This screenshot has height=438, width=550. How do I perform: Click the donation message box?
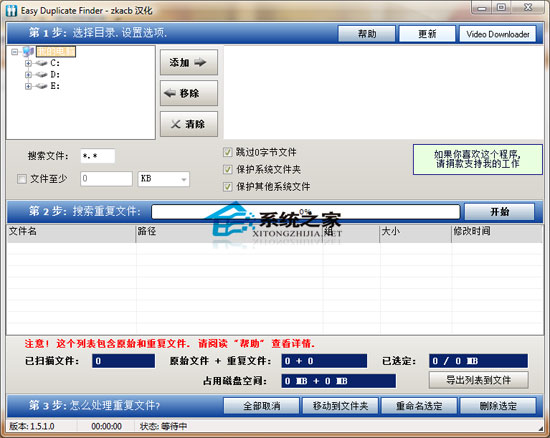pos(478,159)
